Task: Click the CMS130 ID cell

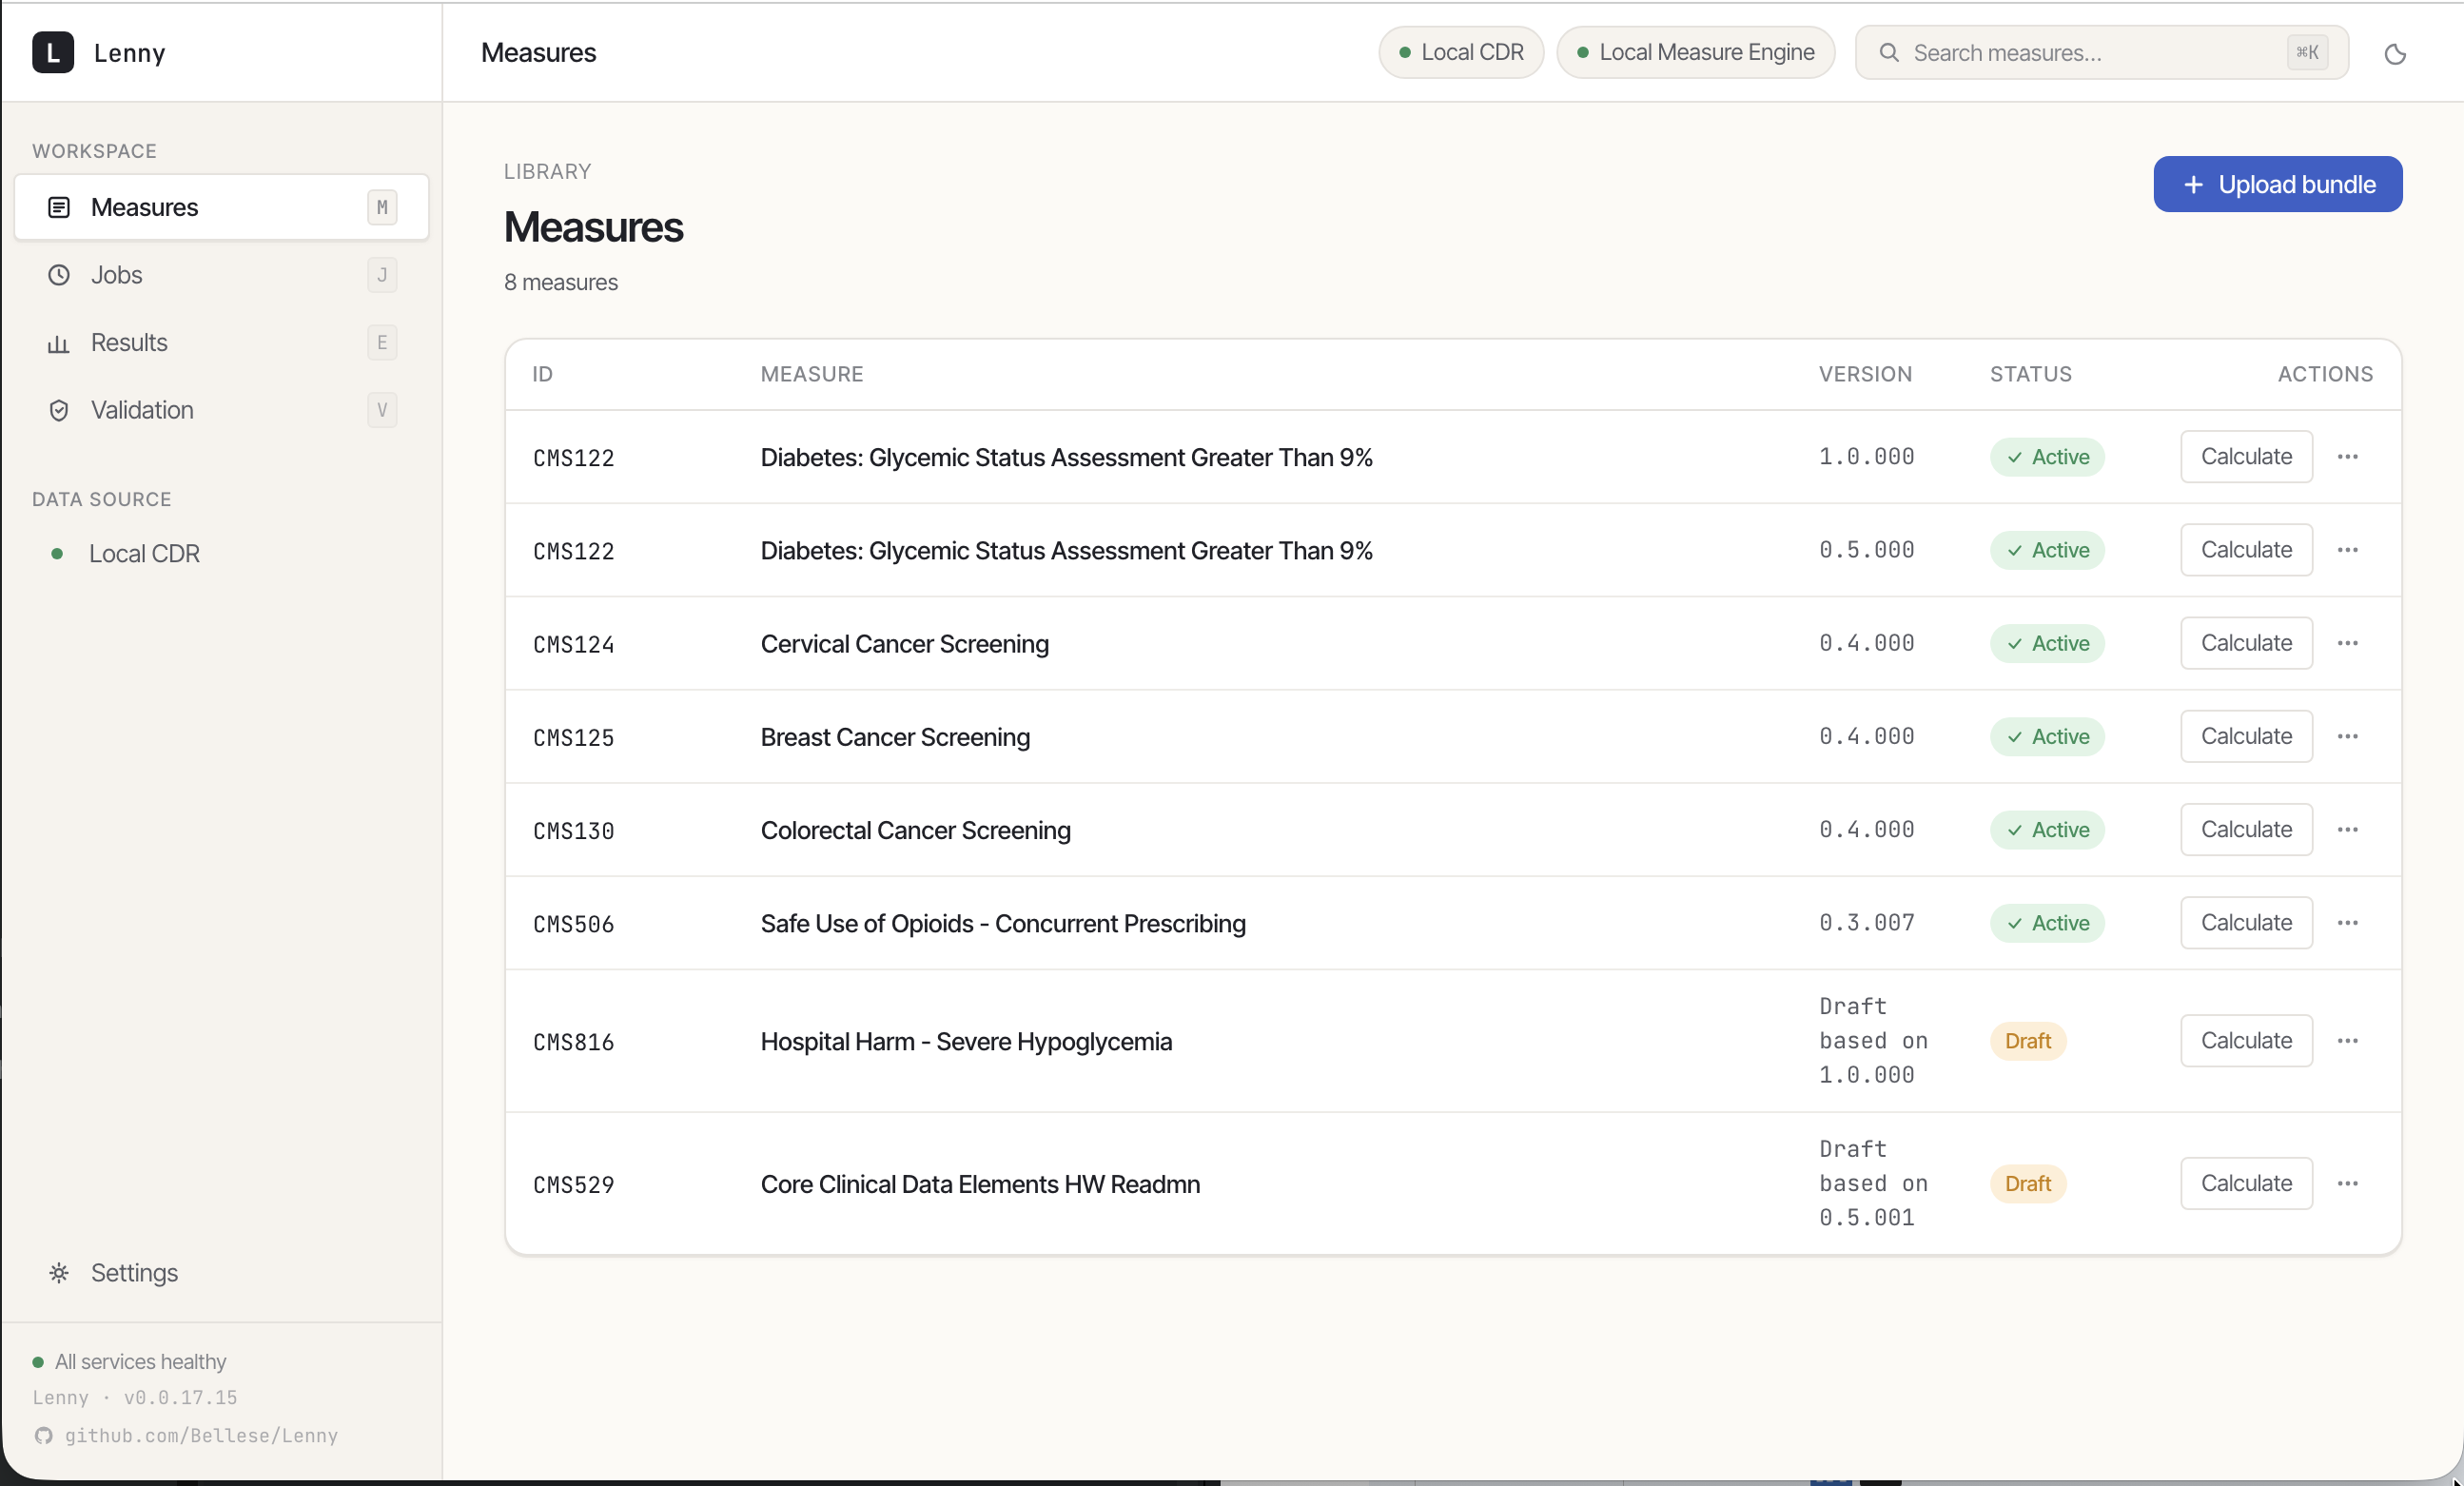Action: pyautogui.click(x=573, y=831)
